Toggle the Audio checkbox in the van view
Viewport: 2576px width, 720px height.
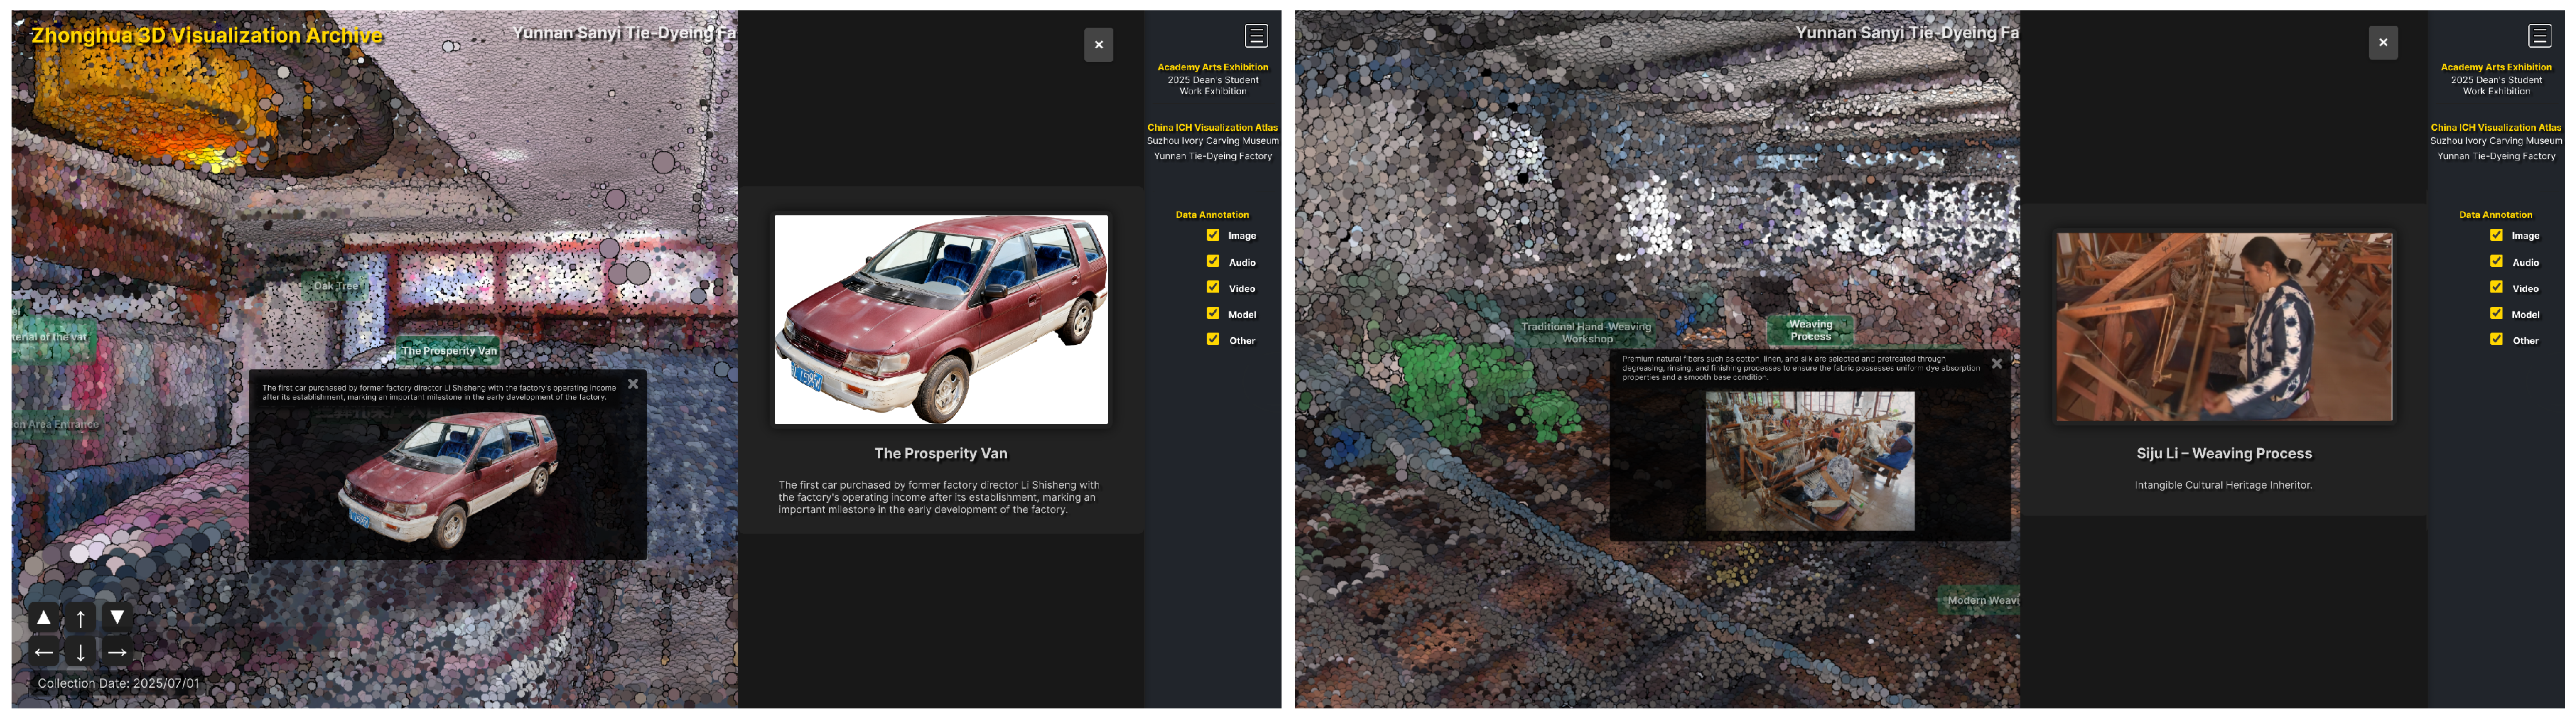tap(1213, 261)
